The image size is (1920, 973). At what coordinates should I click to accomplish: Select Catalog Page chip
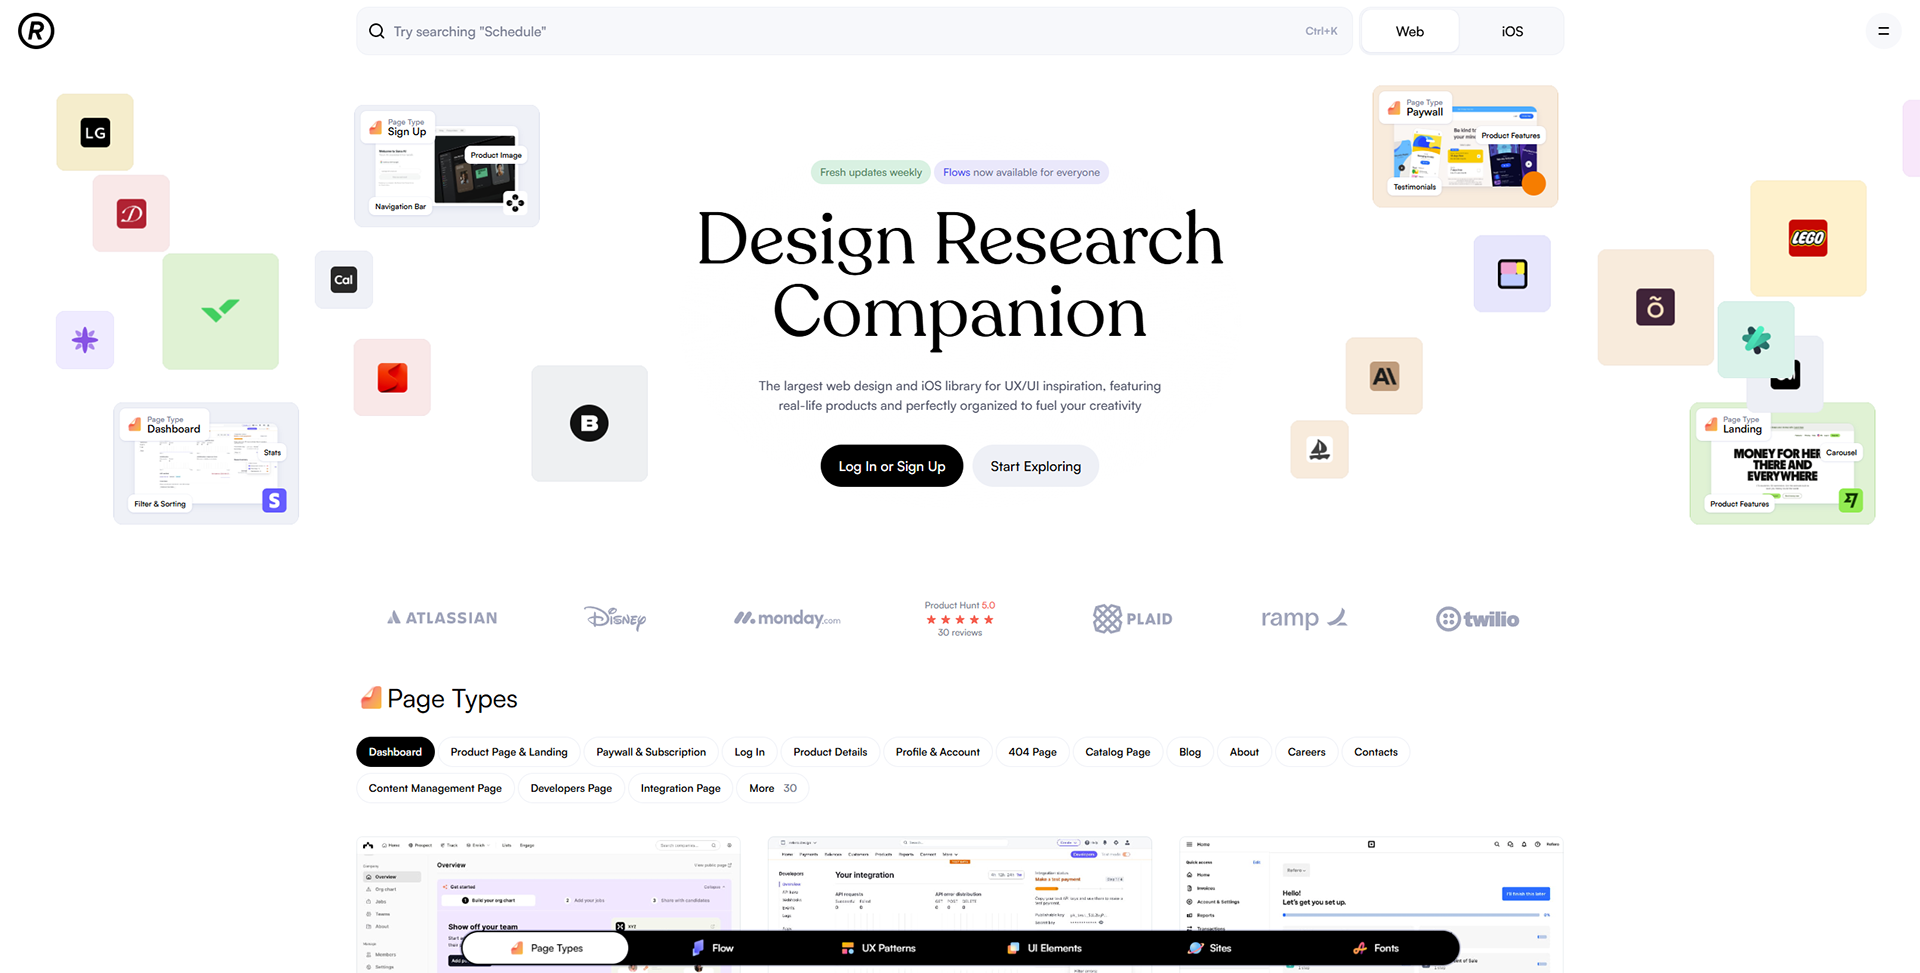point(1118,752)
